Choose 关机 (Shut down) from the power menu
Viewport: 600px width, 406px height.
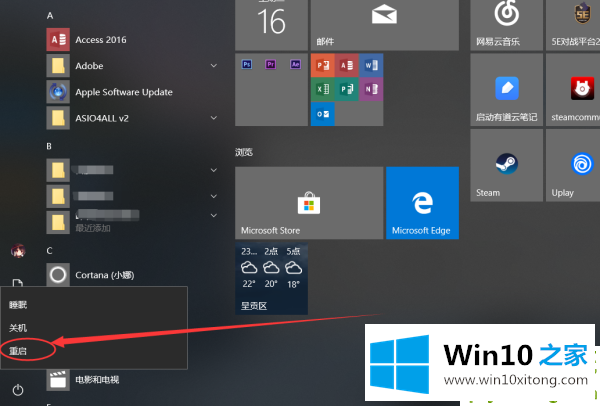pyautogui.click(x=19, y=328)
